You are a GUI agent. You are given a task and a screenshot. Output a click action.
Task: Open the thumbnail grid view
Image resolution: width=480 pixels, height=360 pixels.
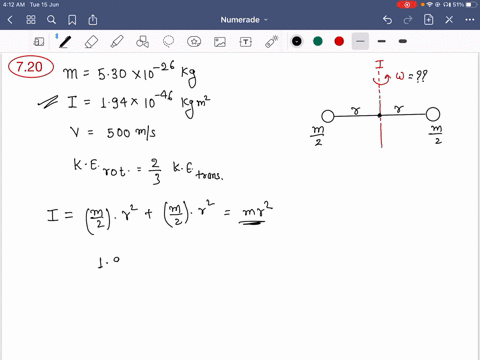(x=31, y=20)
